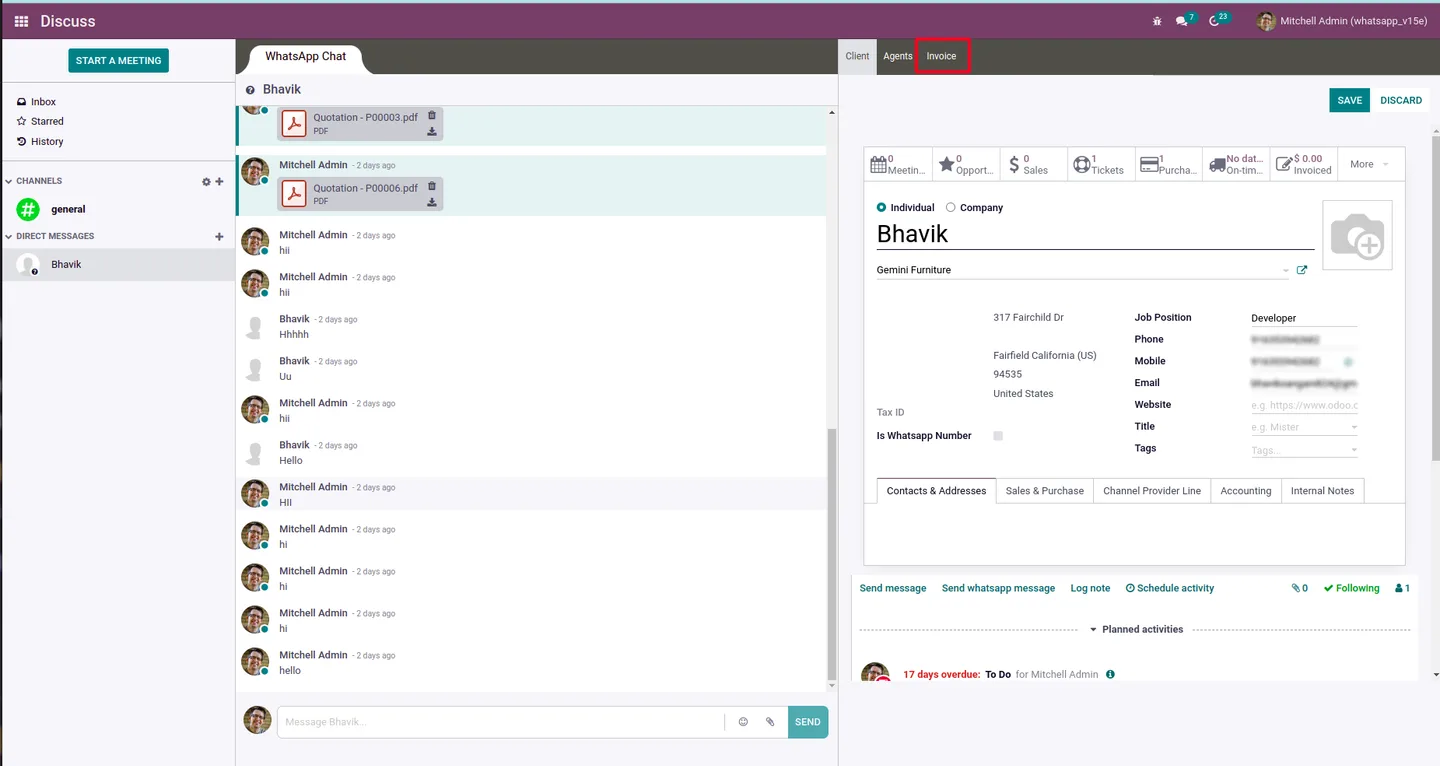Open the emoji picker in message composer
Viewport: 1440px width, 766px height.
point(743,722)
